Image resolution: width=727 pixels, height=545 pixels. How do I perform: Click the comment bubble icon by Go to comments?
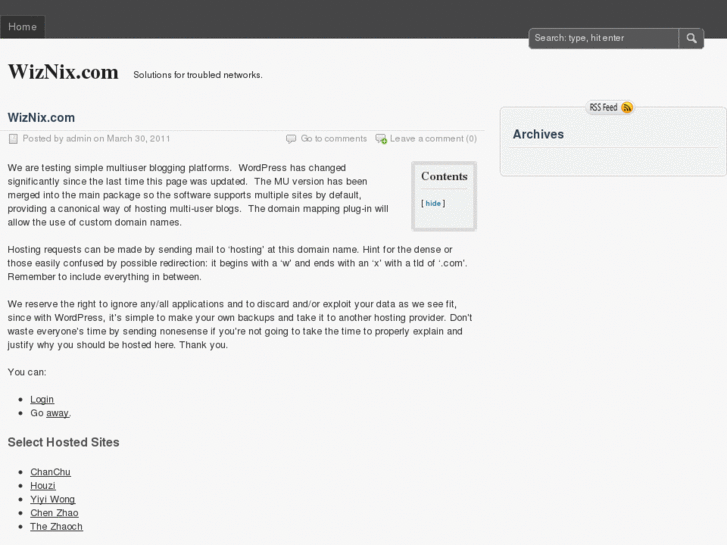click(x=291, y=139)
